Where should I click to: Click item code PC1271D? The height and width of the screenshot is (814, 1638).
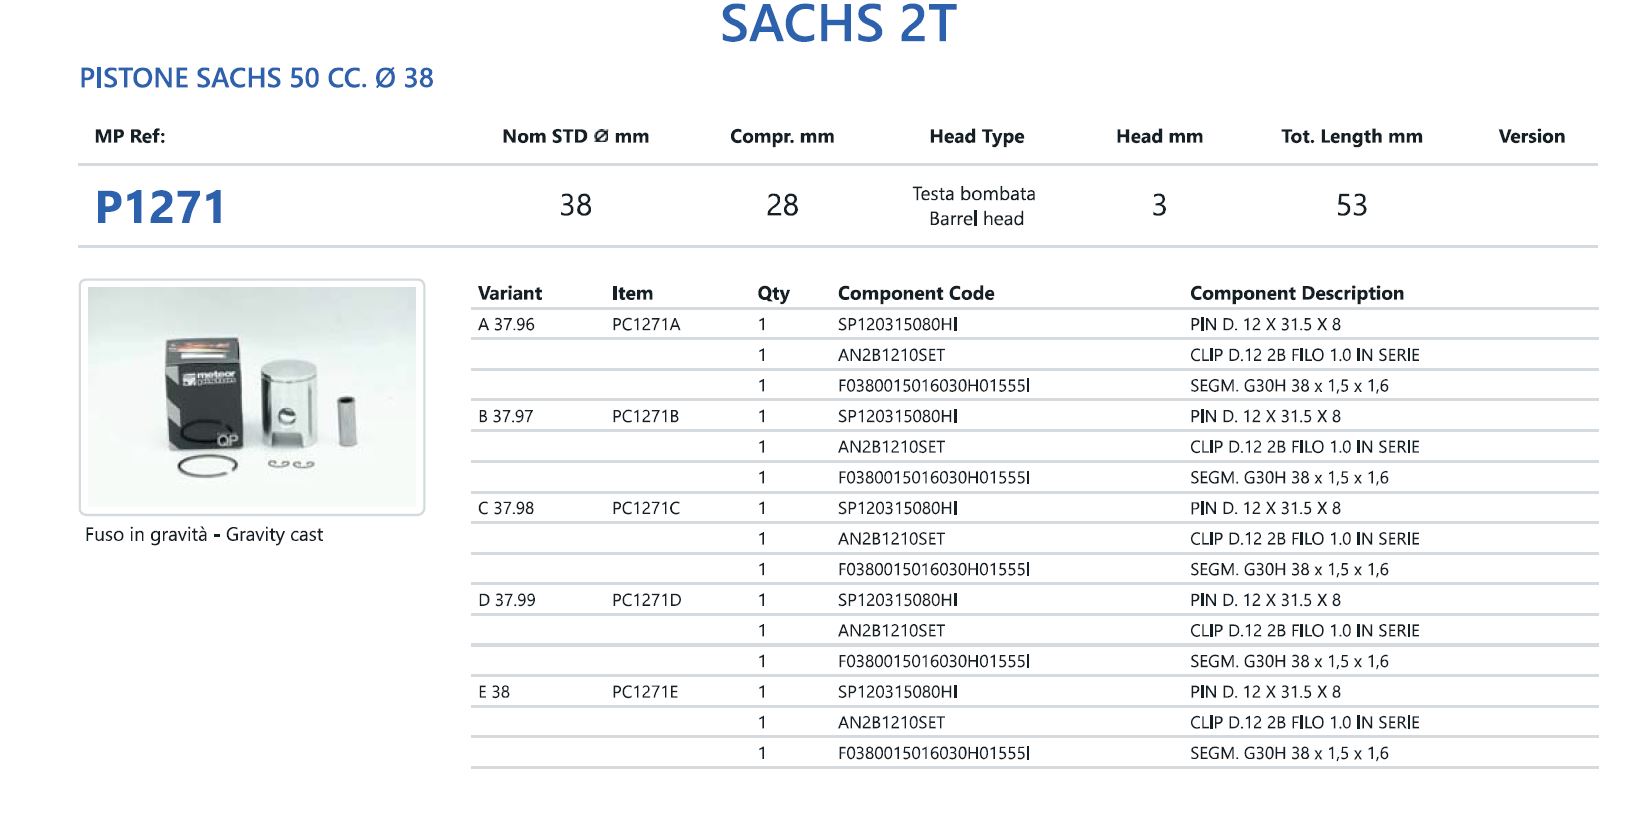(x=646, y=600)
